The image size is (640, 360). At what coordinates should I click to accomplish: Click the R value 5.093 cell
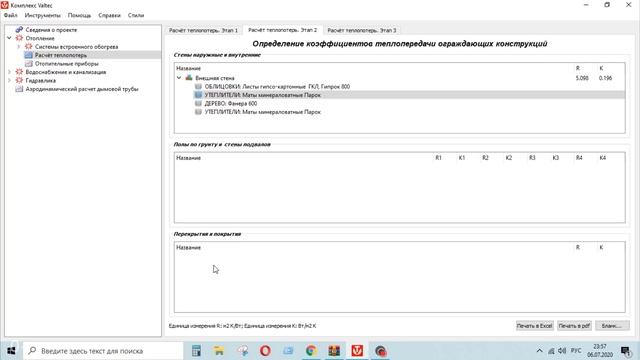(582, 78)
